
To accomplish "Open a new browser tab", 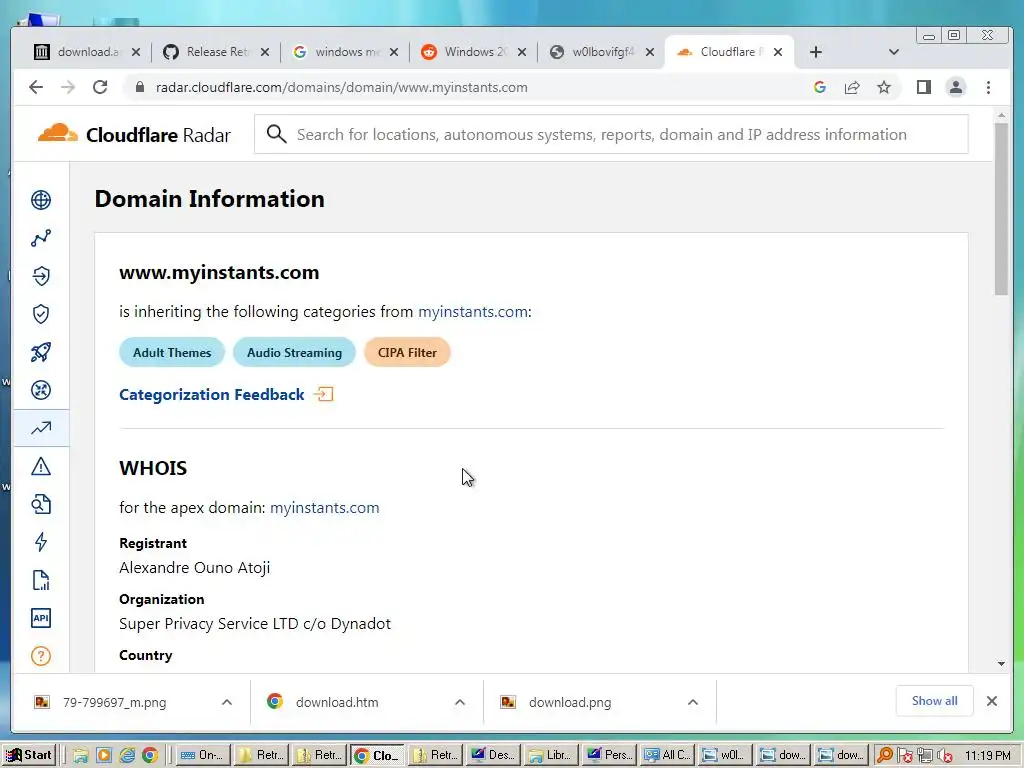I will pyautogui.click(x=816, y=52).
